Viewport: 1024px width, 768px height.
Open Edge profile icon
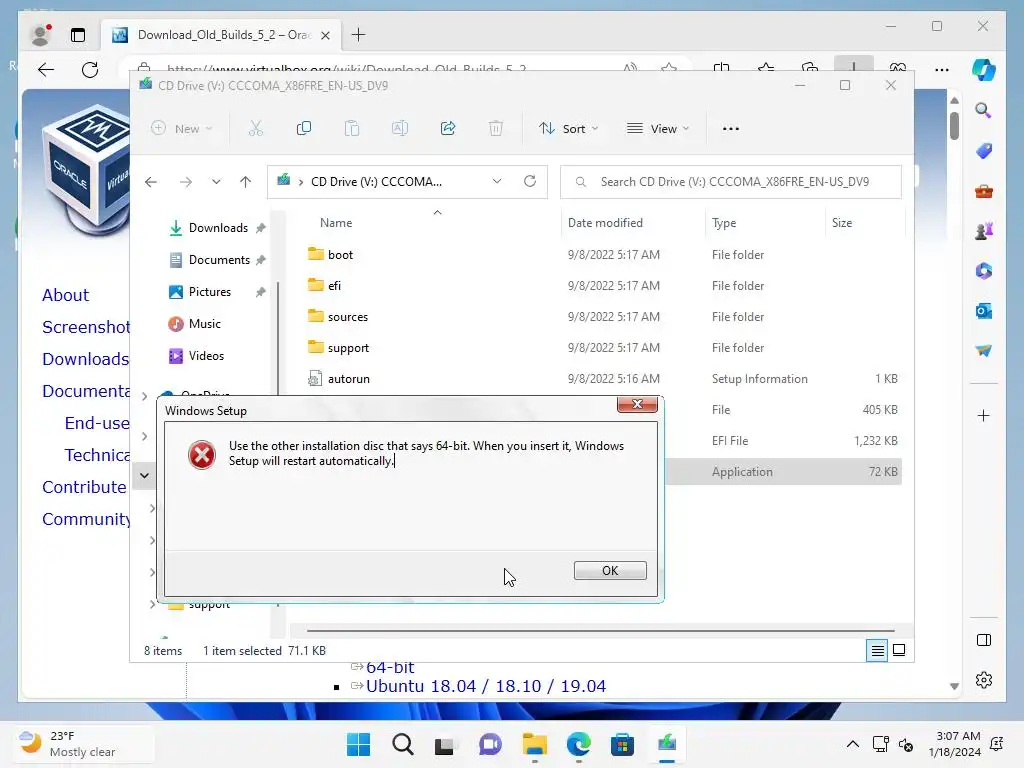coord(40,35)
